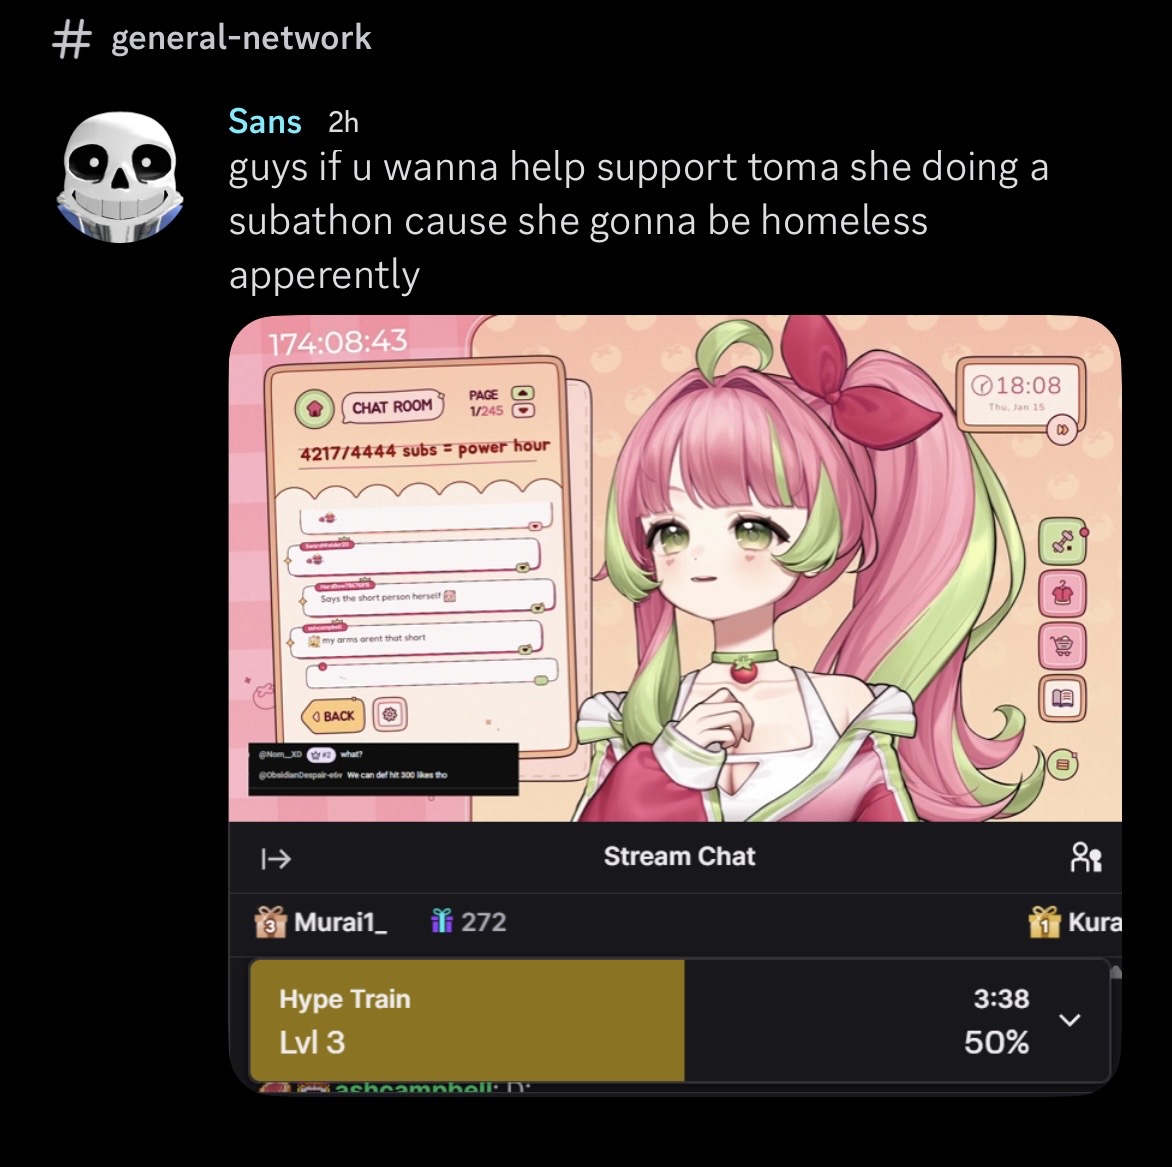This screenshot has height=1167, width=1172.
Task: Click the round menu button under the book icon
Action: click(1063, 765)
